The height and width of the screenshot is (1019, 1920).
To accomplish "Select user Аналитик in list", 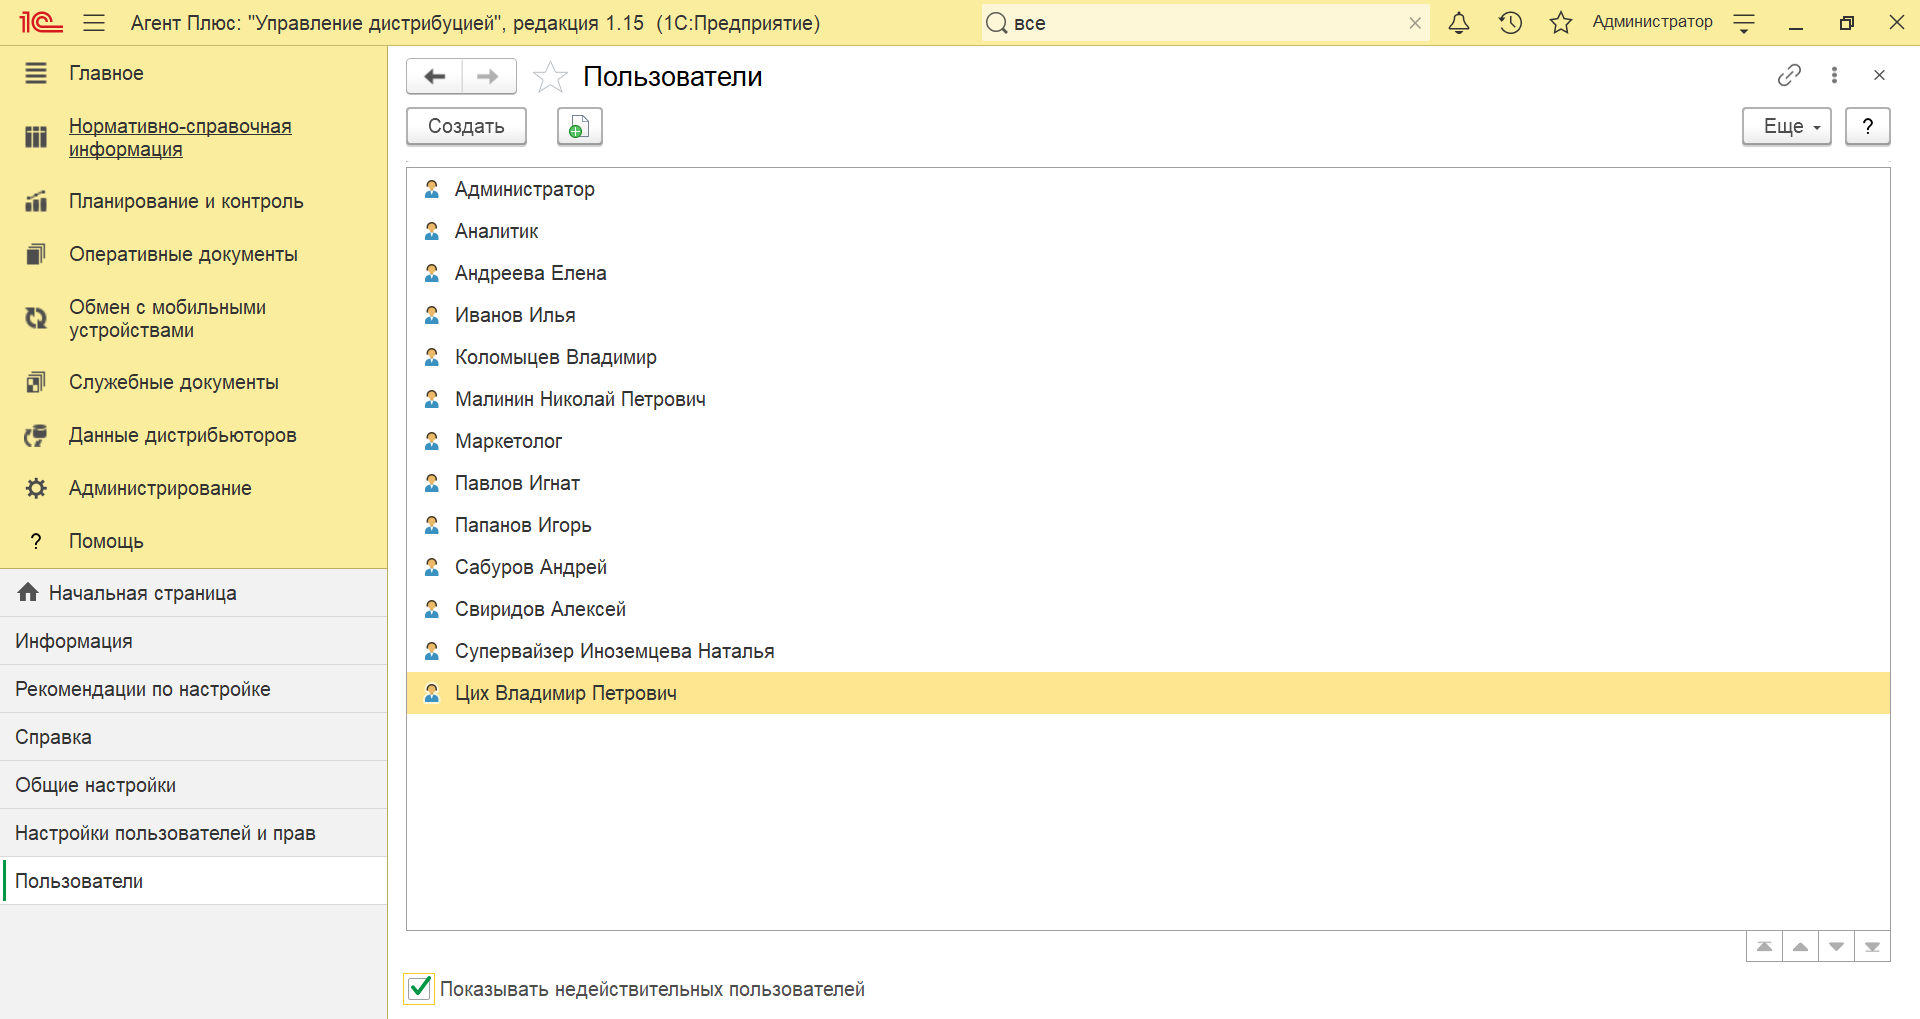I will 1148,231.
